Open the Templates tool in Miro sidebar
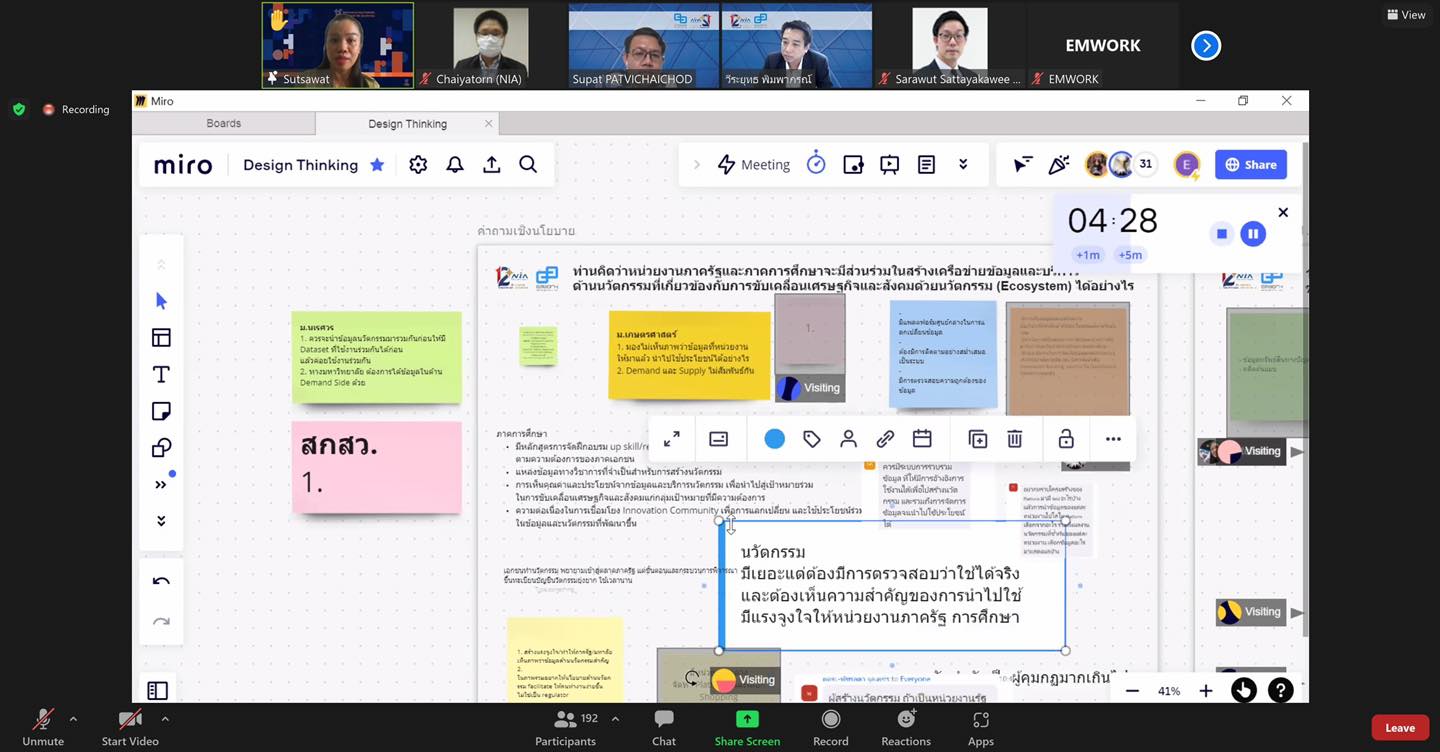 click(161, 338)
